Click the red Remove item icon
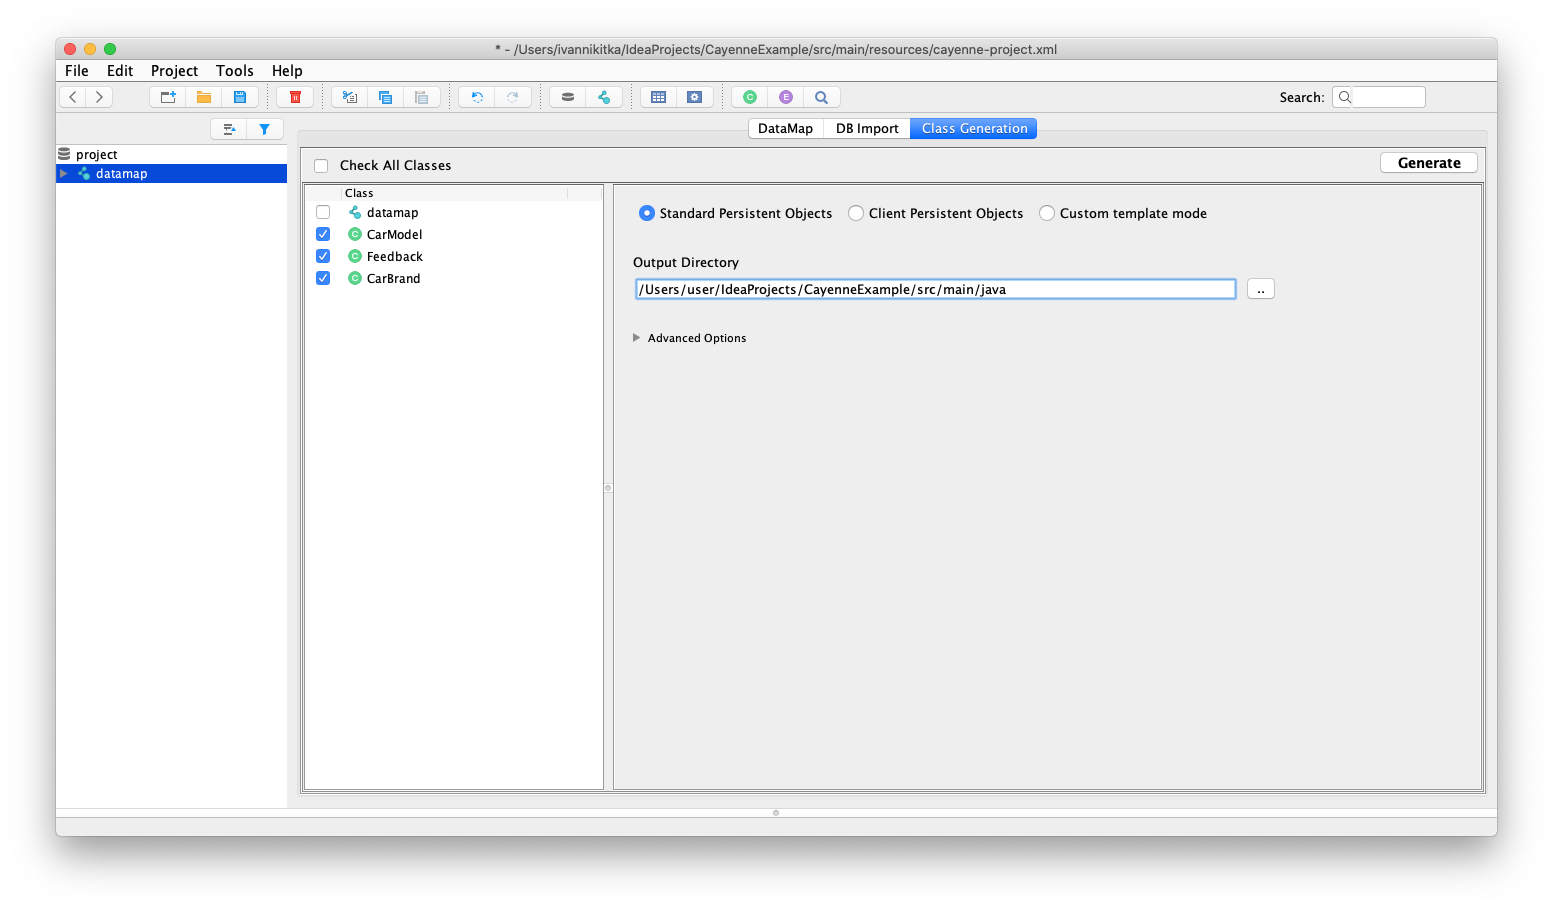Screen dimensions: 1553x910 click(295, 96)
